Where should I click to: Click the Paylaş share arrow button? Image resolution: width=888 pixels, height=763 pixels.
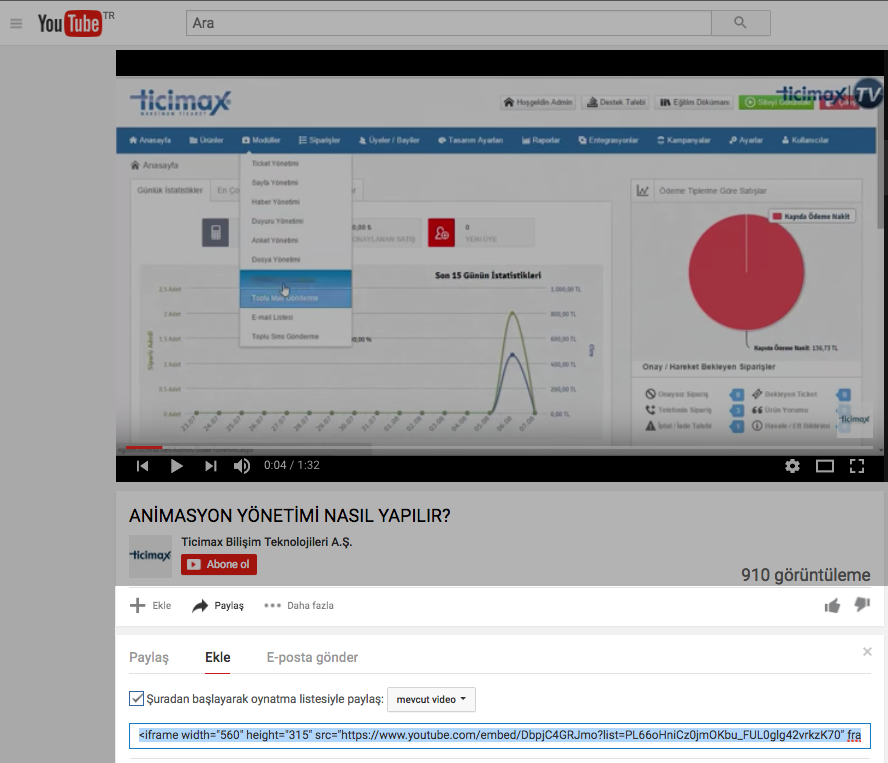(x=218, y=606)
